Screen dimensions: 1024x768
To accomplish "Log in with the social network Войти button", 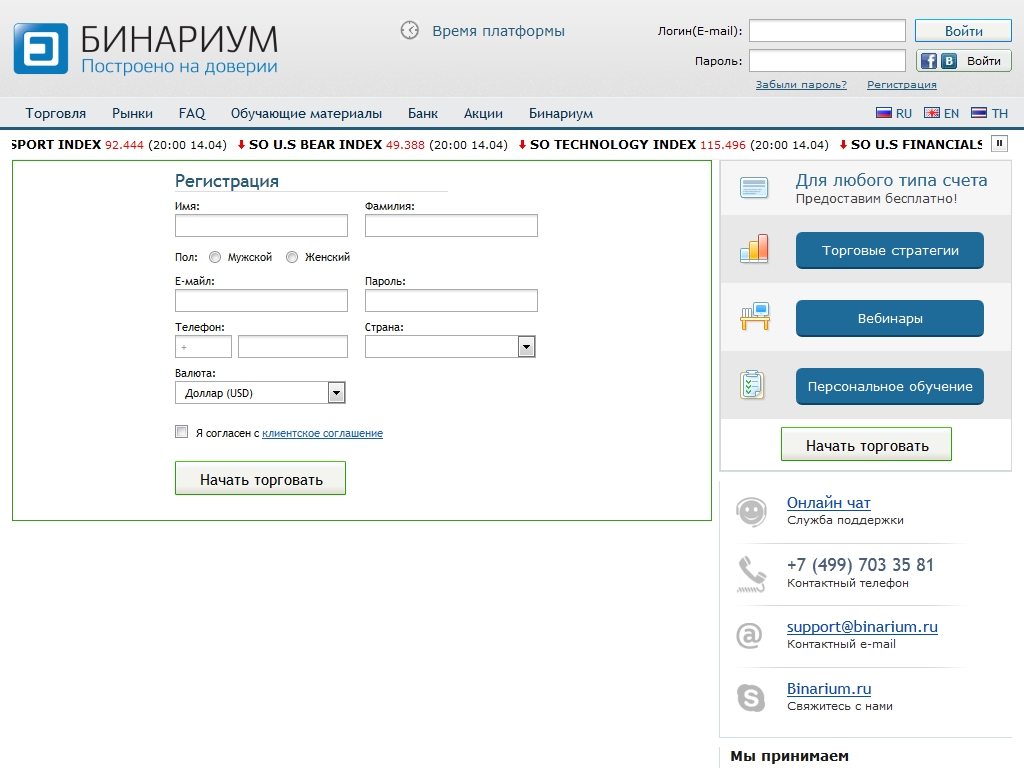I will [964, 61].
